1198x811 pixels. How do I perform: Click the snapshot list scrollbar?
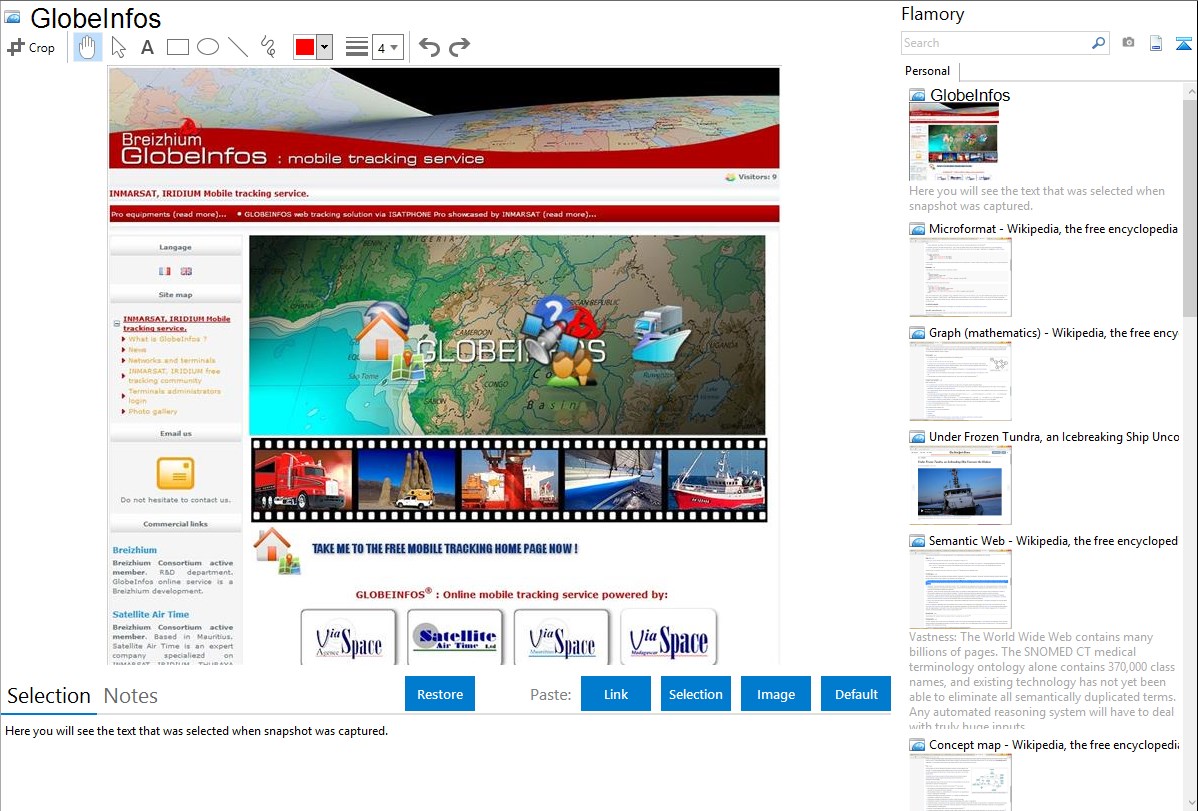1190,206
